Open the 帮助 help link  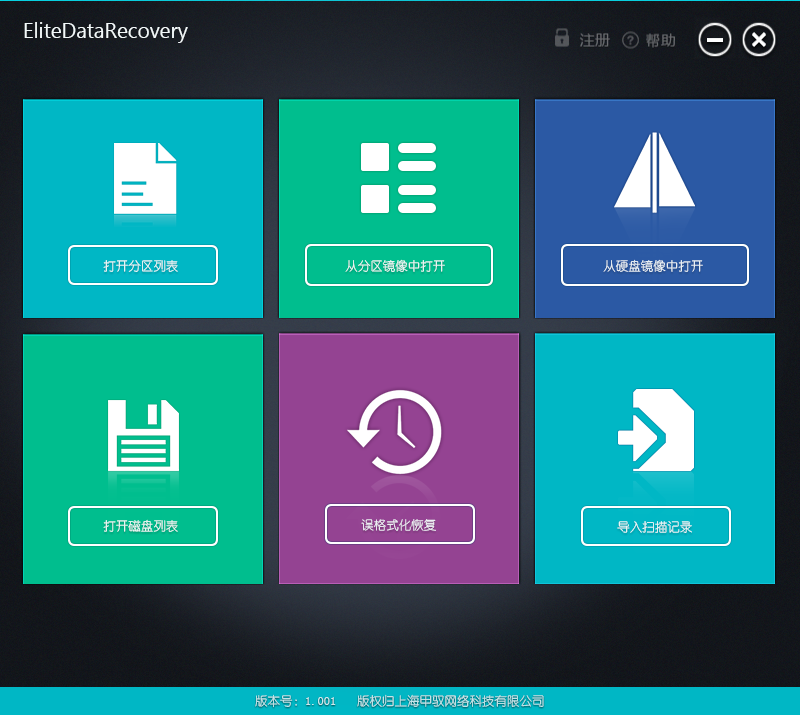click(x=660, y=40)
